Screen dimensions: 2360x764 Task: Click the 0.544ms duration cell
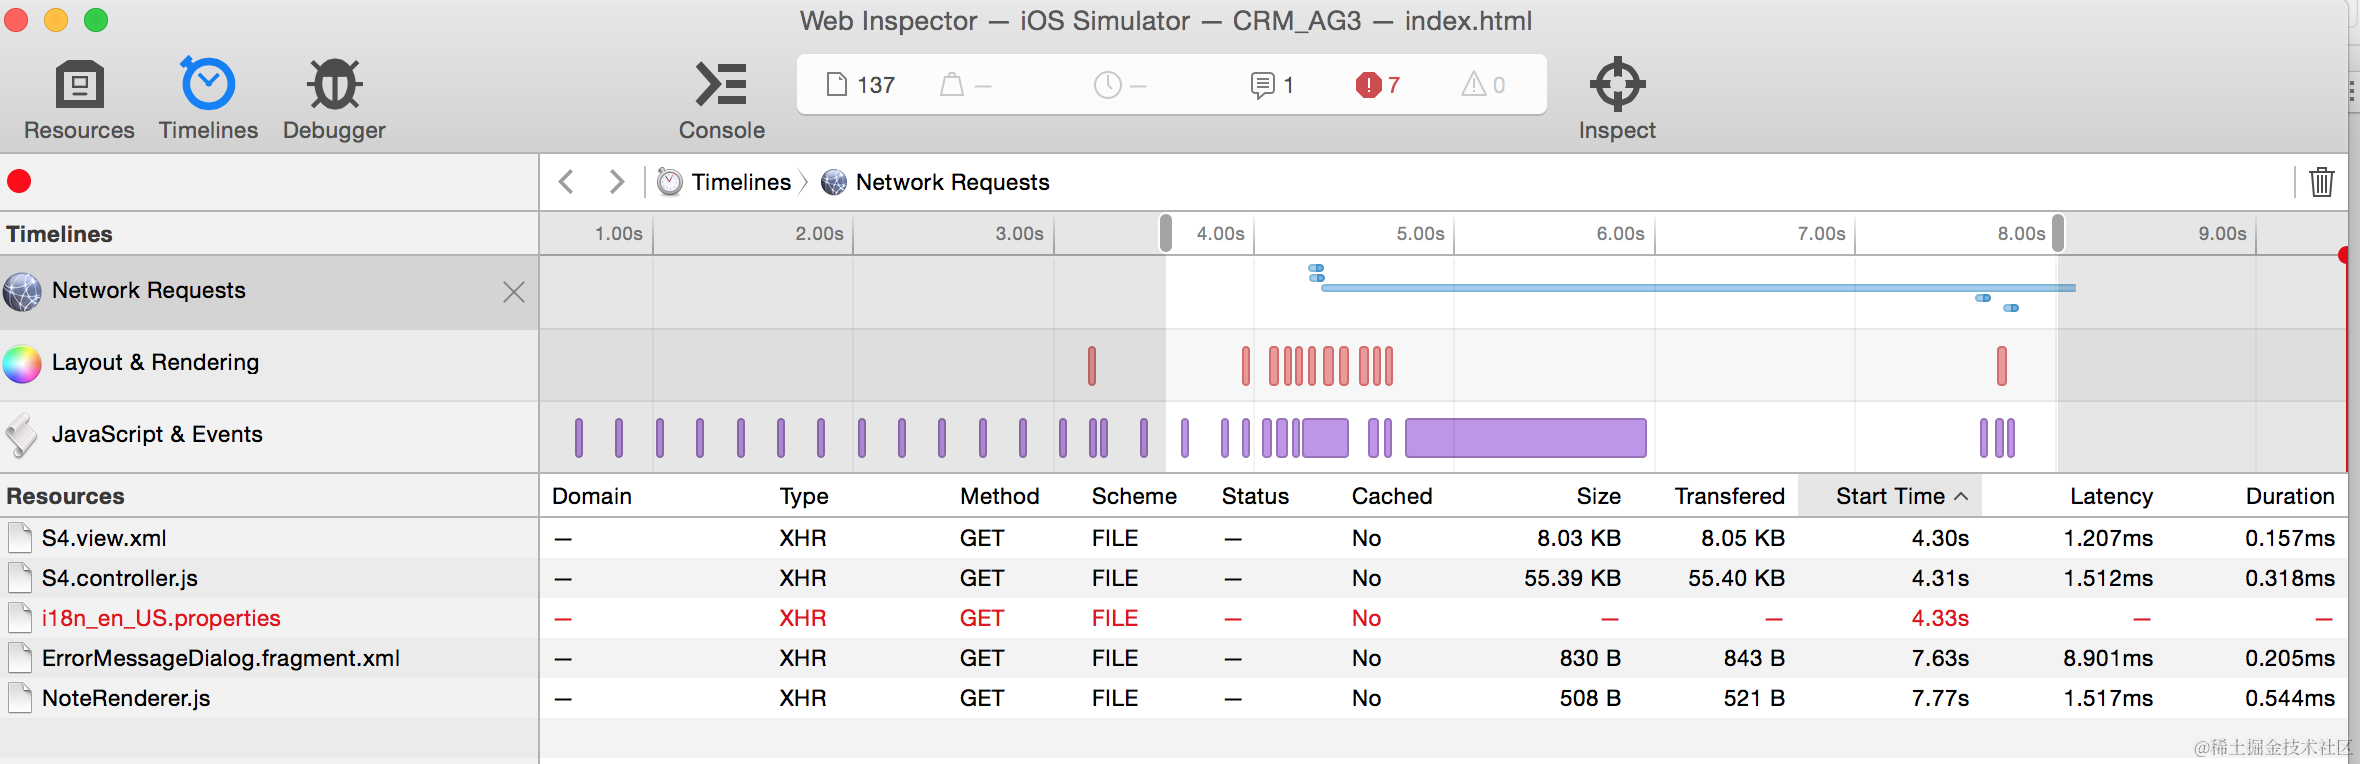[x=2290, y=698]
